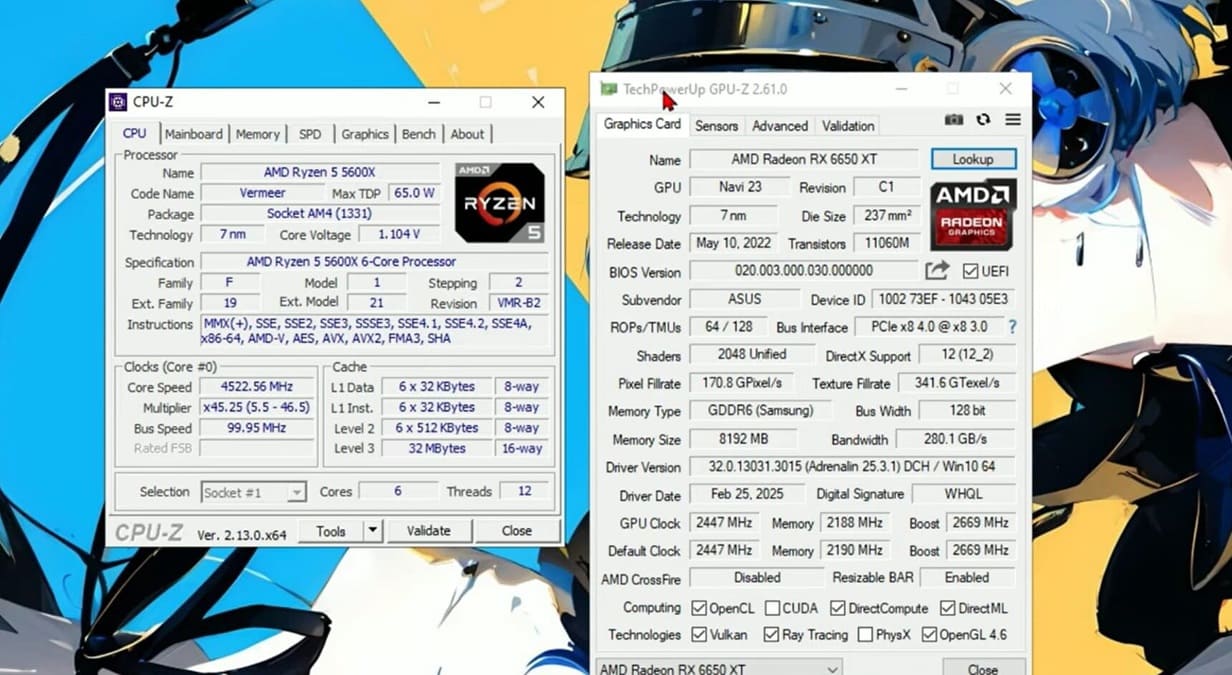Click the Bus Interface question mark icon
Image resolution: width=1232 pixels, height=675 pixels.
[x=1012, y=327]
